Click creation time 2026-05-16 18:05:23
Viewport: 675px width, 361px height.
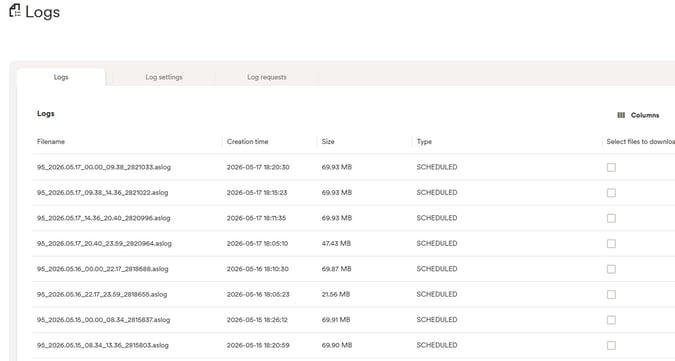[258, 294]
